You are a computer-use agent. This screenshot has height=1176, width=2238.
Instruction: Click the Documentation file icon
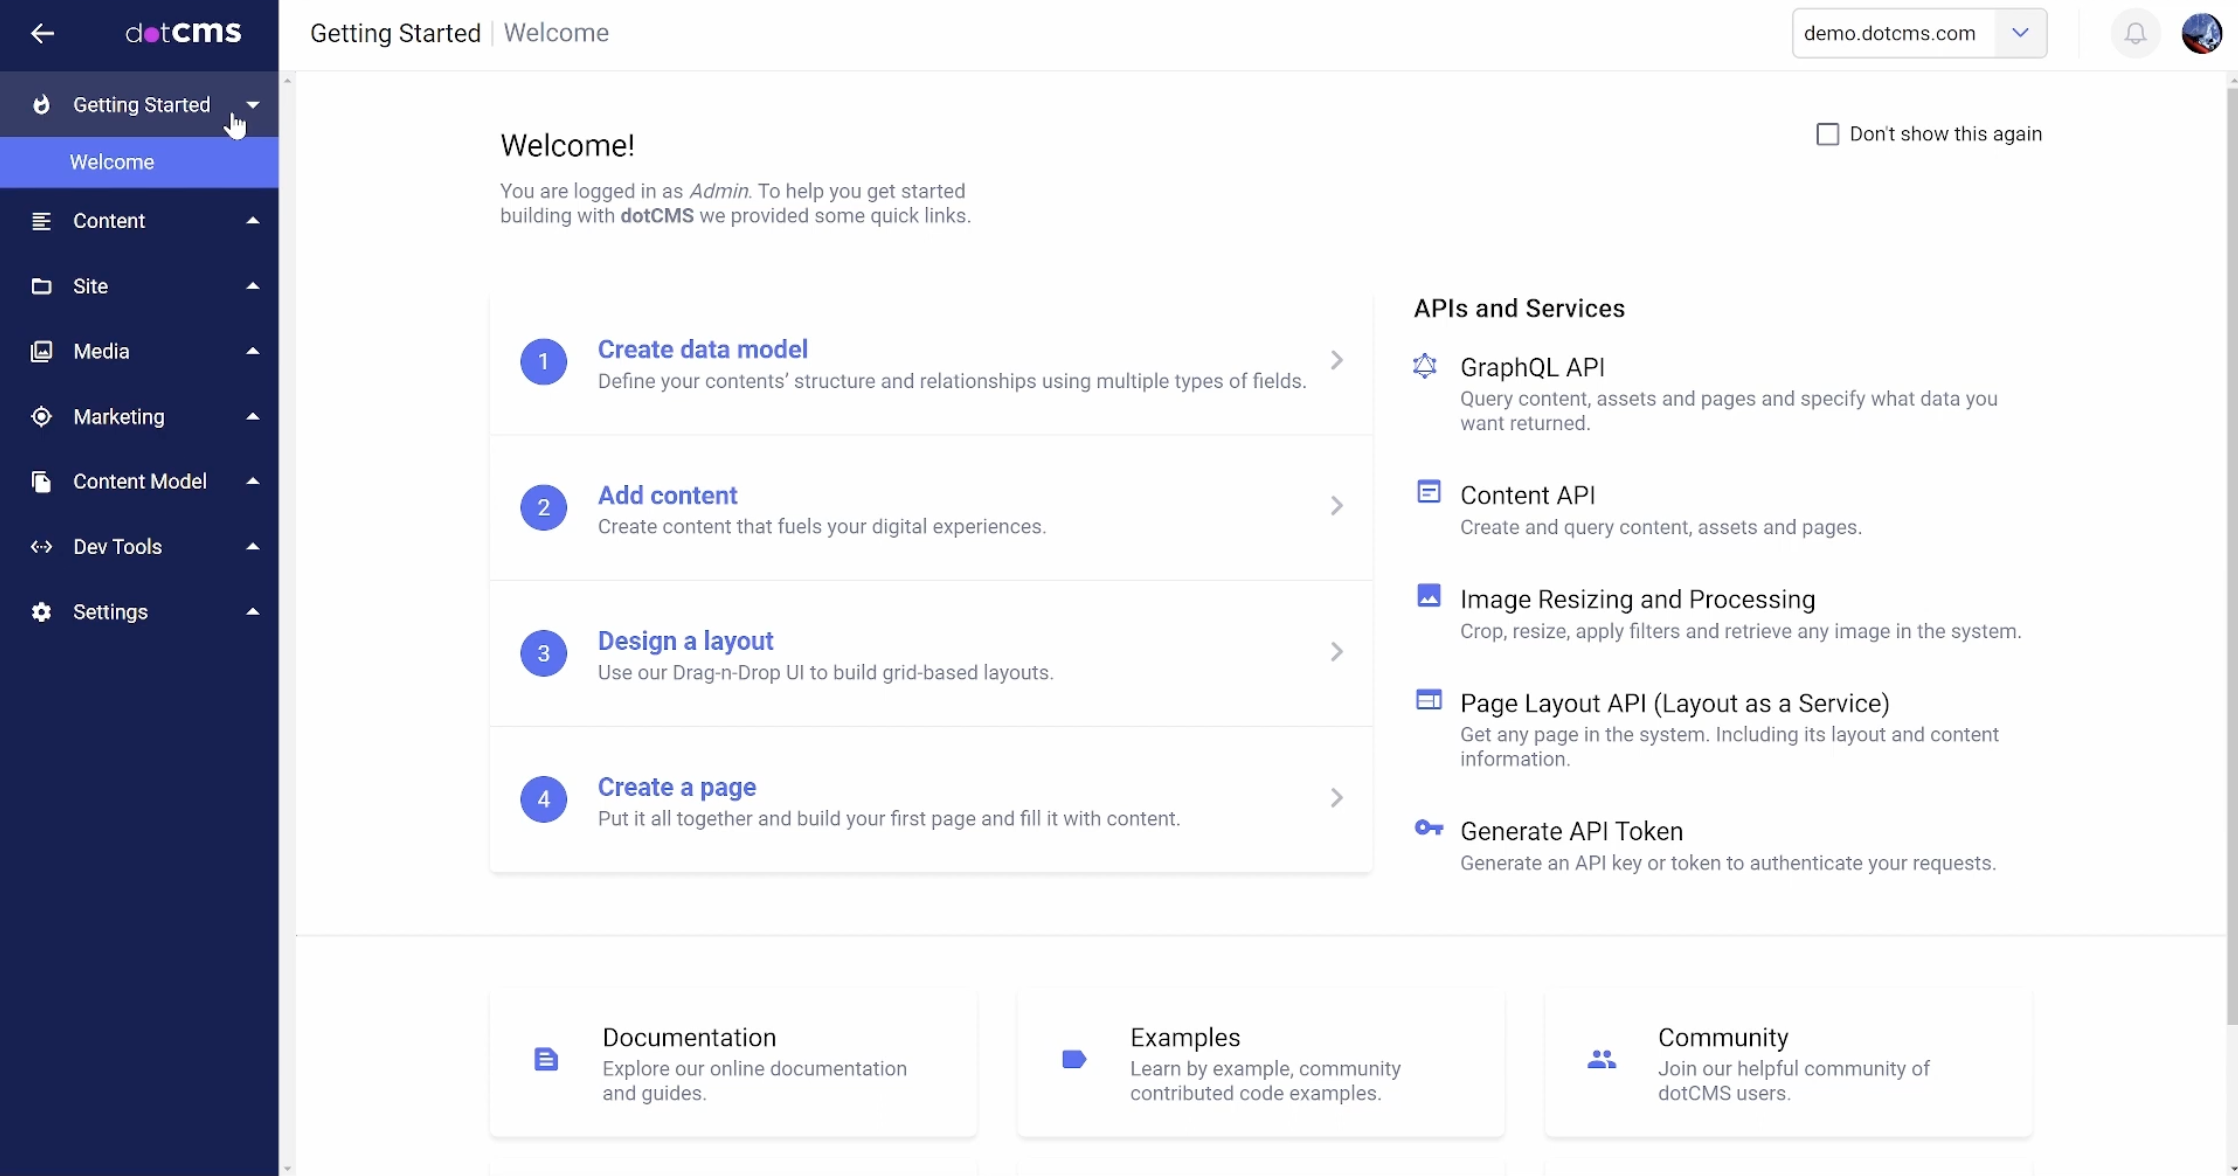click(546, 1060)
